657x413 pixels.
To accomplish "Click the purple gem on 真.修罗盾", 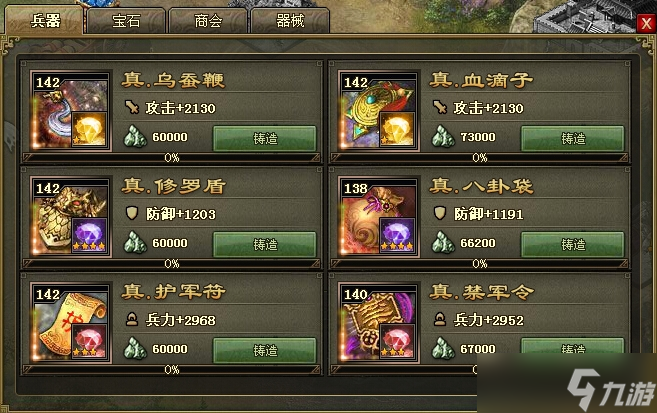I will click(89, 235).
